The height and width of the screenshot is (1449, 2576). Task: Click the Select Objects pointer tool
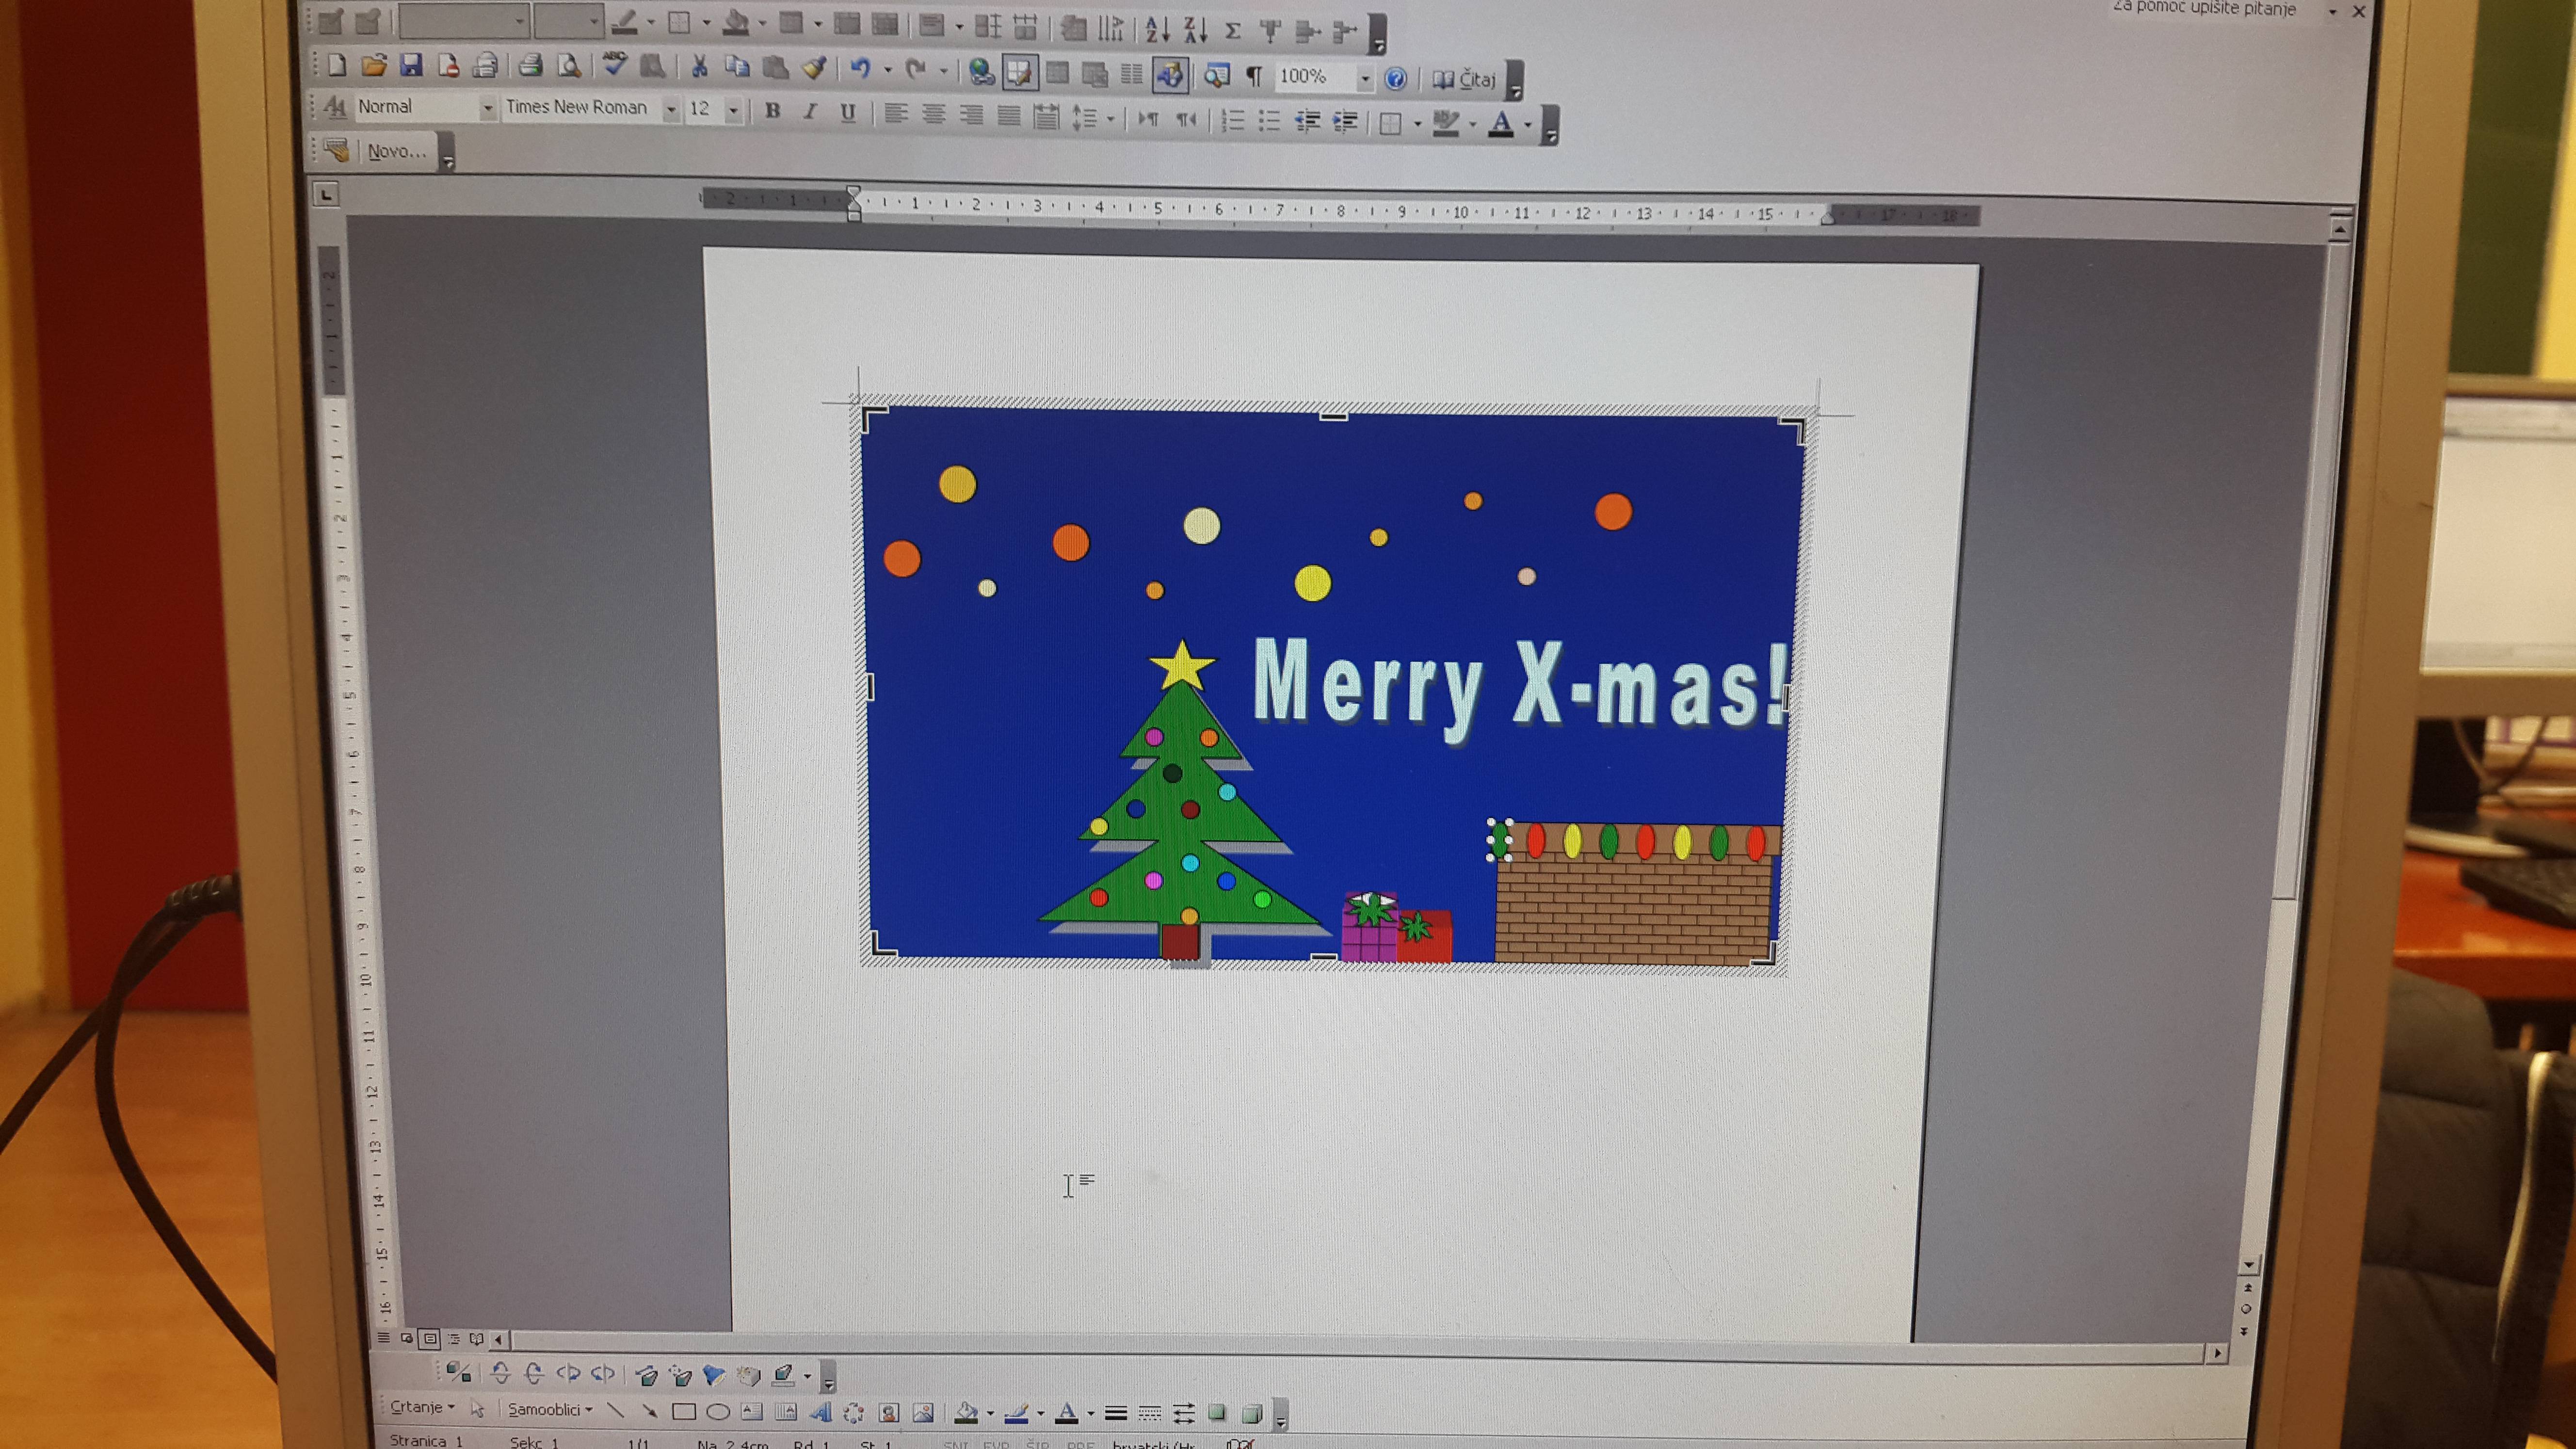(477, 1409)
